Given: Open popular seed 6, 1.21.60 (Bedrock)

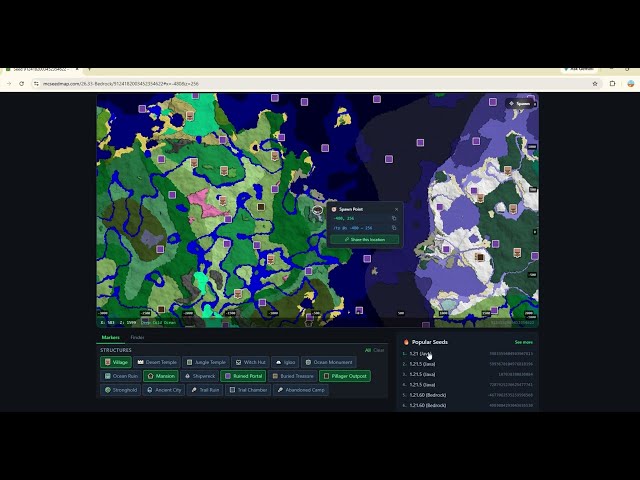Looking at the screenshot, I should point(467,405).
